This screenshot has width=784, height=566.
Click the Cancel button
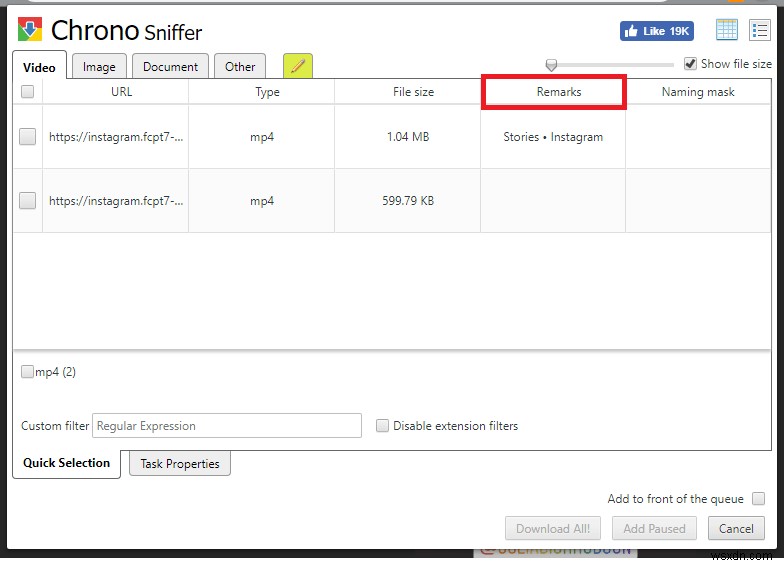click(x=736, y=528)
